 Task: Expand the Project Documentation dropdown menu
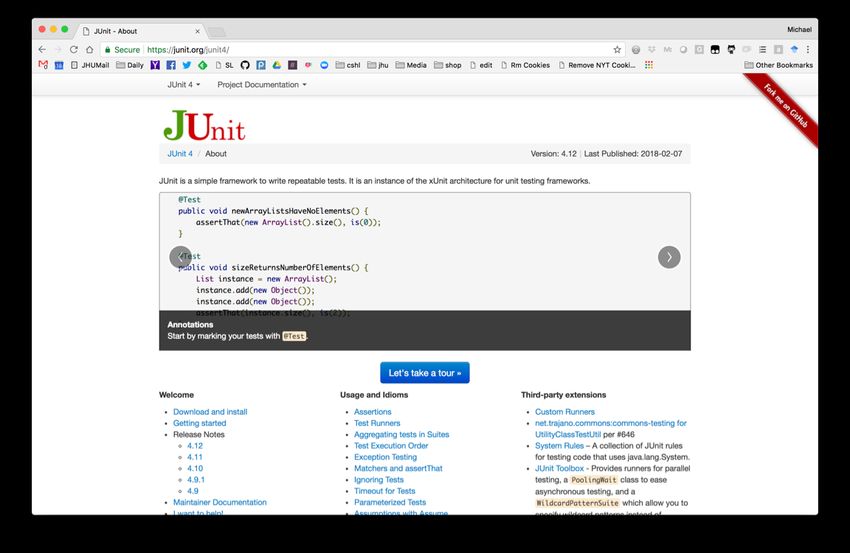[x=262, y=85]
